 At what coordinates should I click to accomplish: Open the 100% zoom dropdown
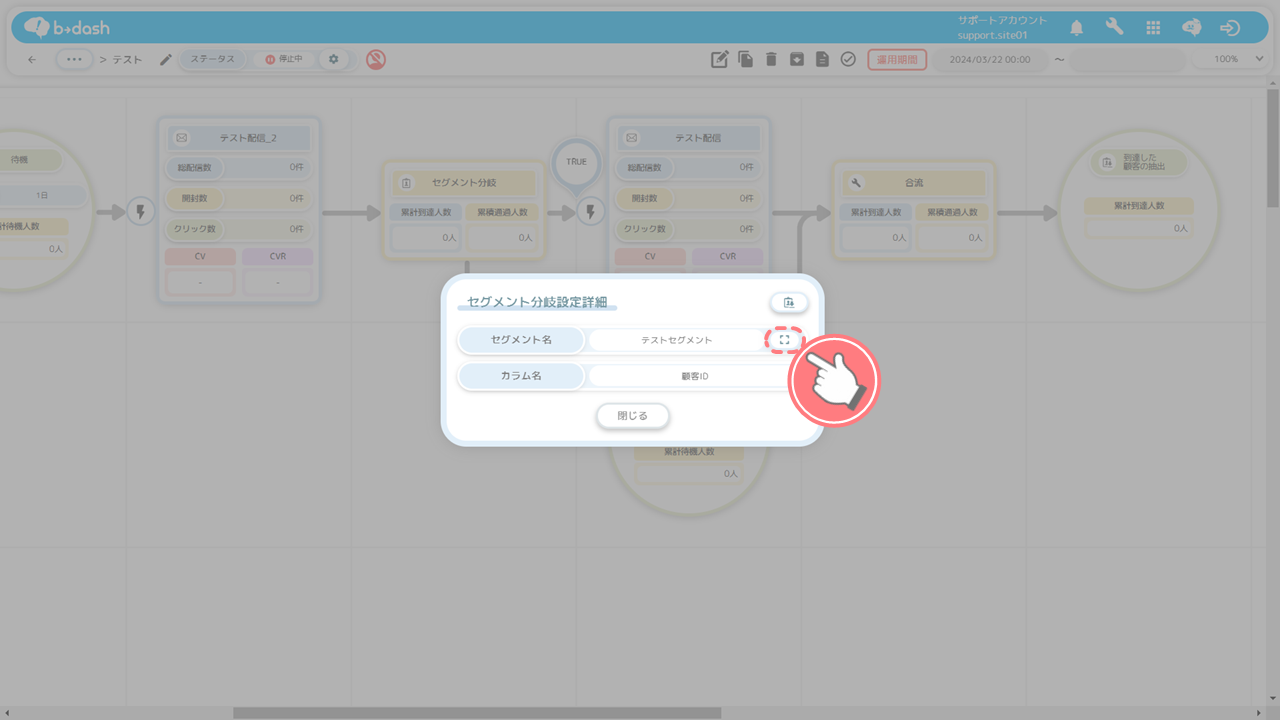point(1231,59)
